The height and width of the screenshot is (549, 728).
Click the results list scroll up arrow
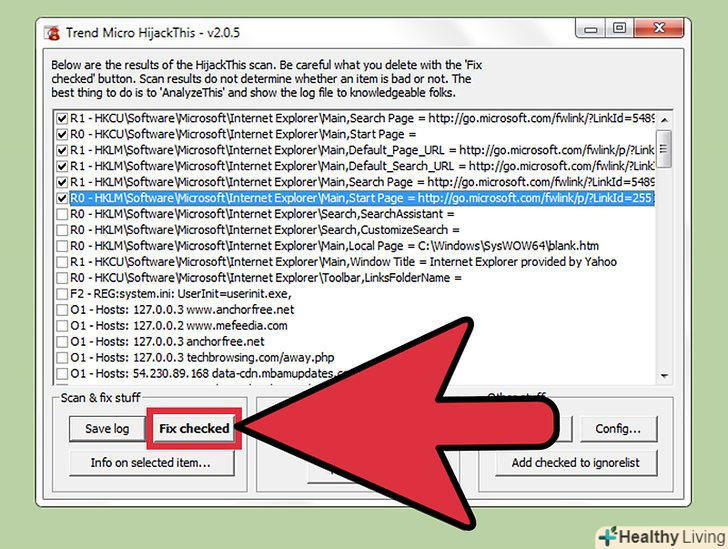(664, 120)
